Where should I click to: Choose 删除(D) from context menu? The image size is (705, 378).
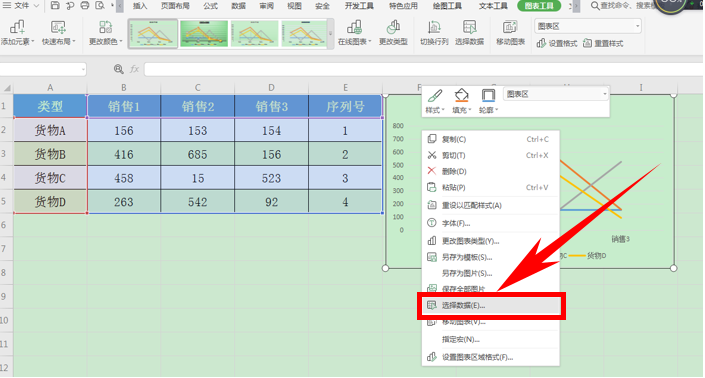(491, 171)
